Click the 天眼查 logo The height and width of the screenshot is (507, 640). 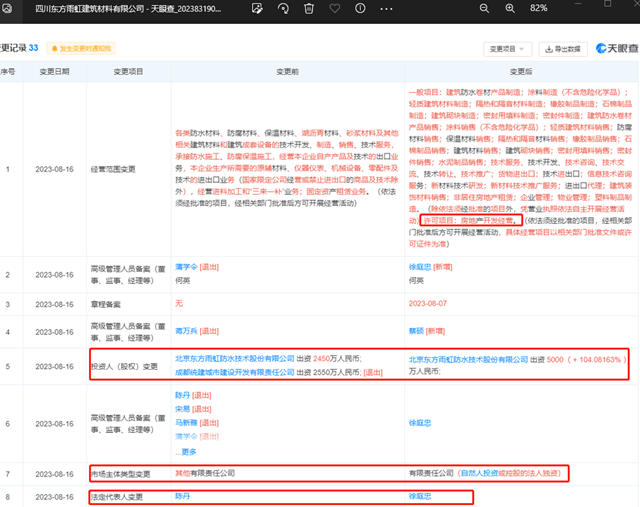[617, 48]
